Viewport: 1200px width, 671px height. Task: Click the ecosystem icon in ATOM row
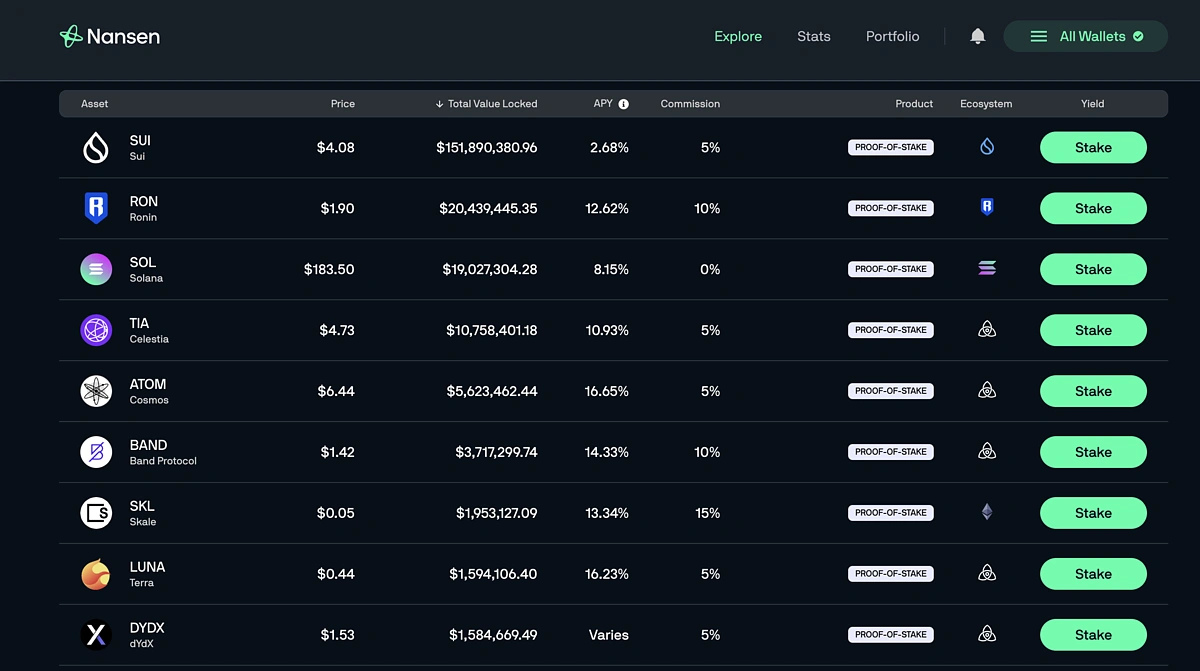pyautogui.click(x=987, y=391)
